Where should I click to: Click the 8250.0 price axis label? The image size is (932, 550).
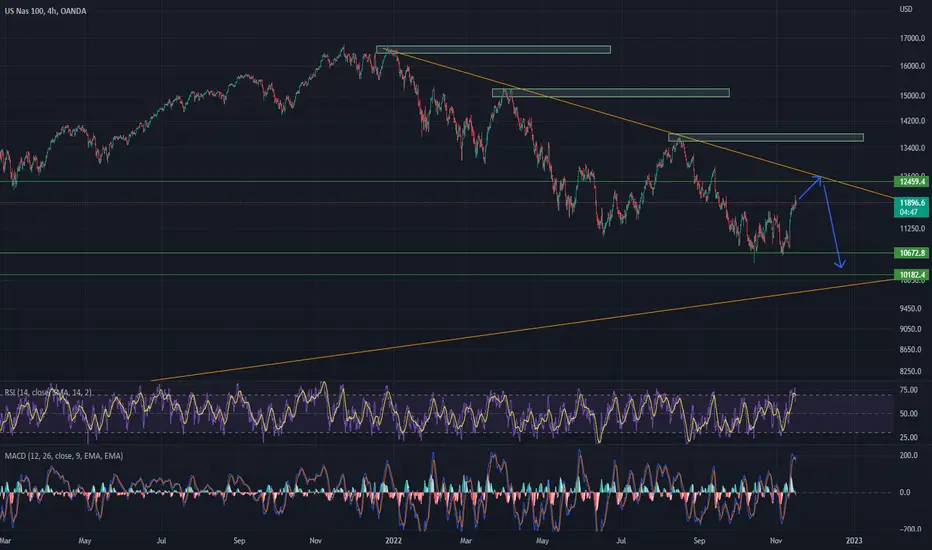(910, 371)
